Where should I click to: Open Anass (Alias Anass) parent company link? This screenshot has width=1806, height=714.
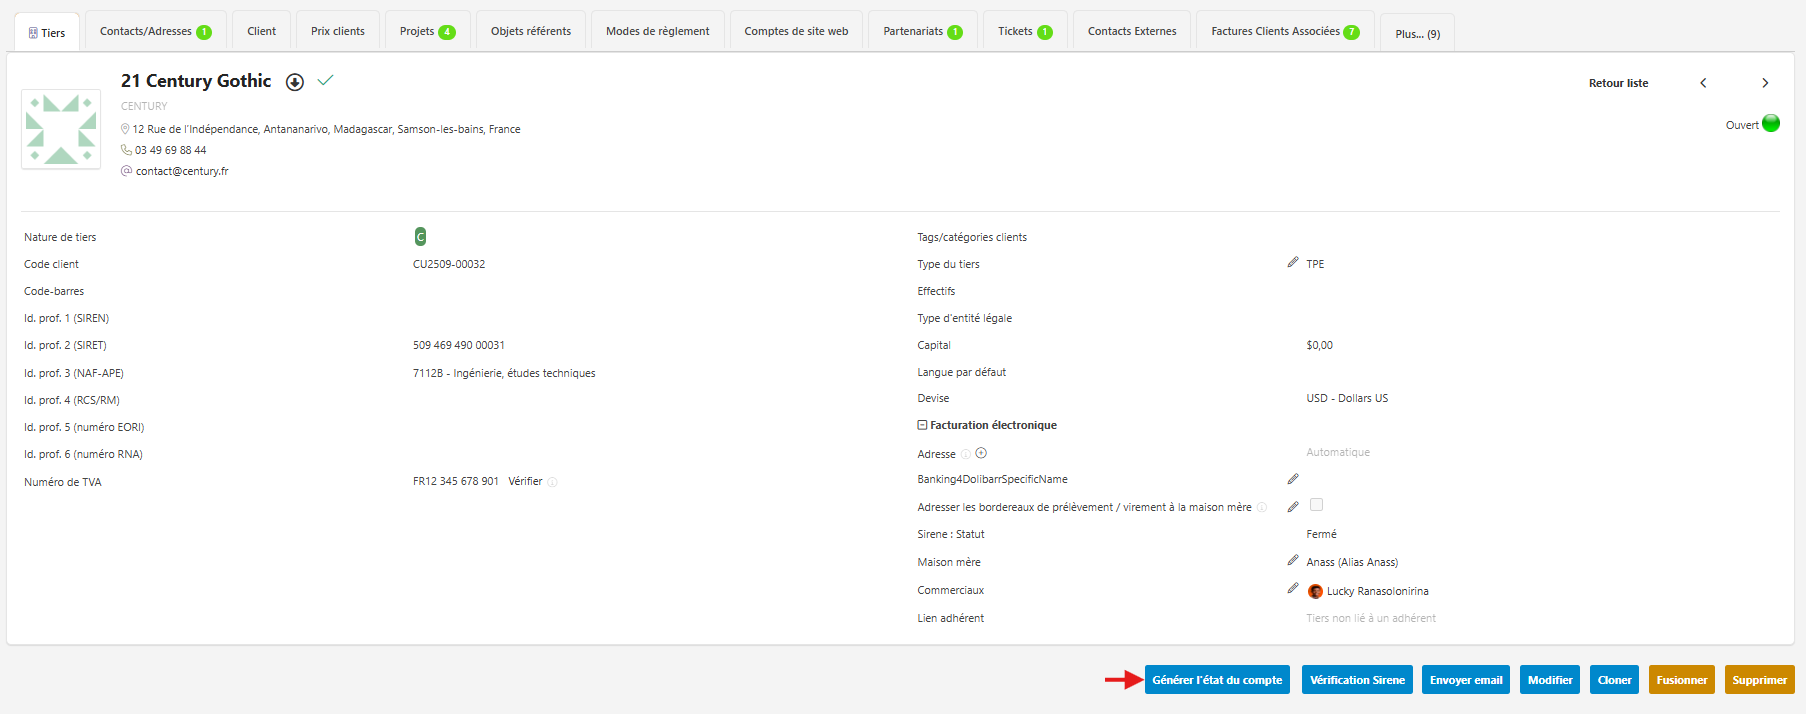[x=1352, y=562]
